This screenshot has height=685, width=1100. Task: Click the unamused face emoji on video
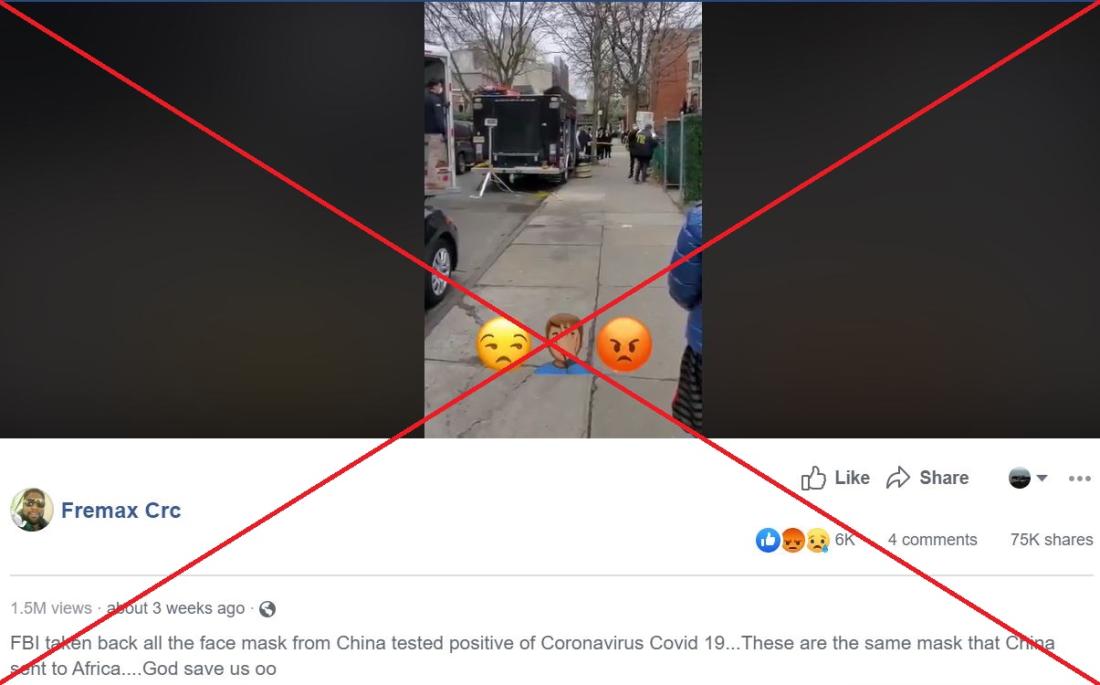click(x=504, y=345)
